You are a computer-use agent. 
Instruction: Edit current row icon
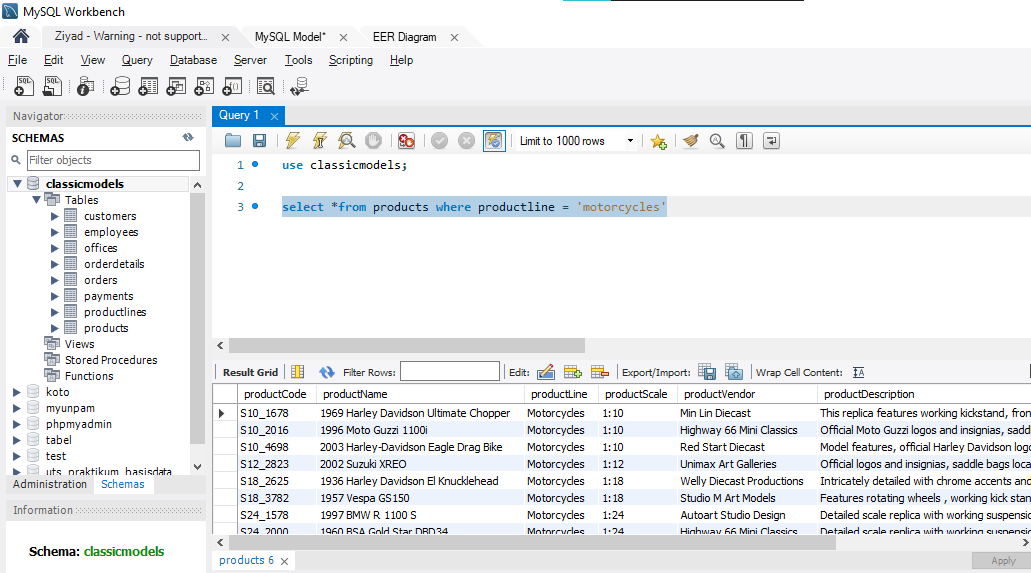tap(546, 372)
